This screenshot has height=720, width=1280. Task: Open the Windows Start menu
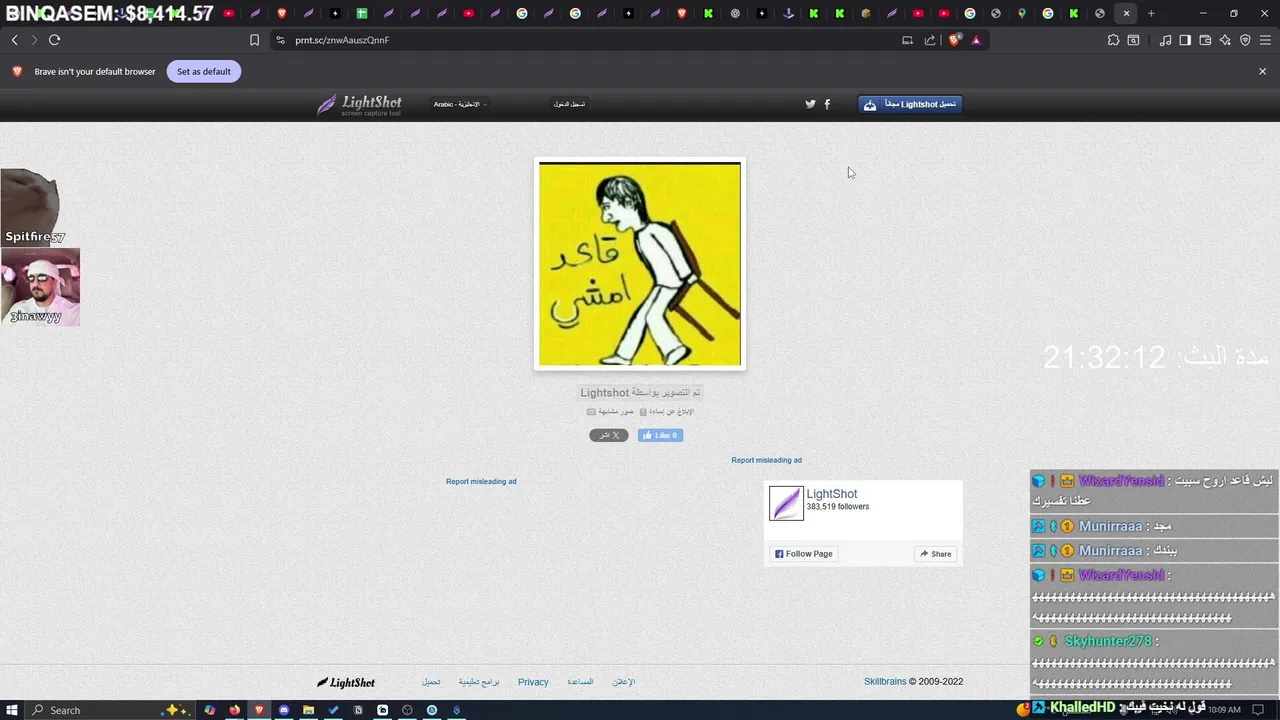(13, 710)
